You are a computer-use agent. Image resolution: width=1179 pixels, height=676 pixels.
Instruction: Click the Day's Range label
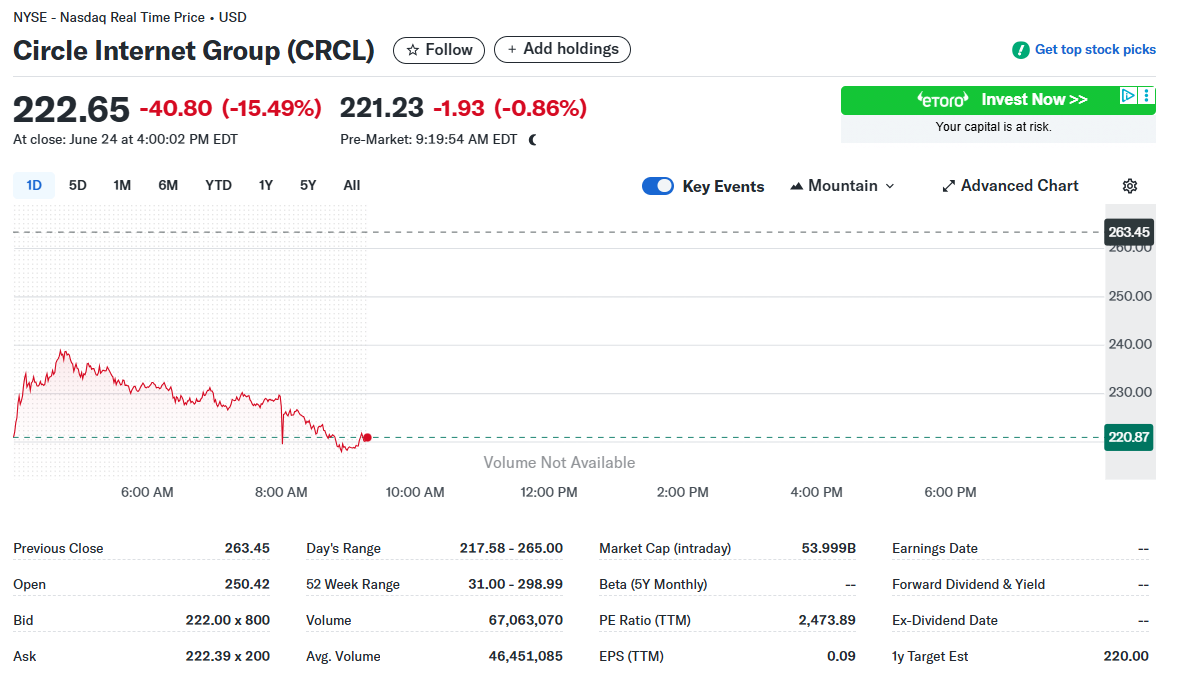(x=343, y=548)
